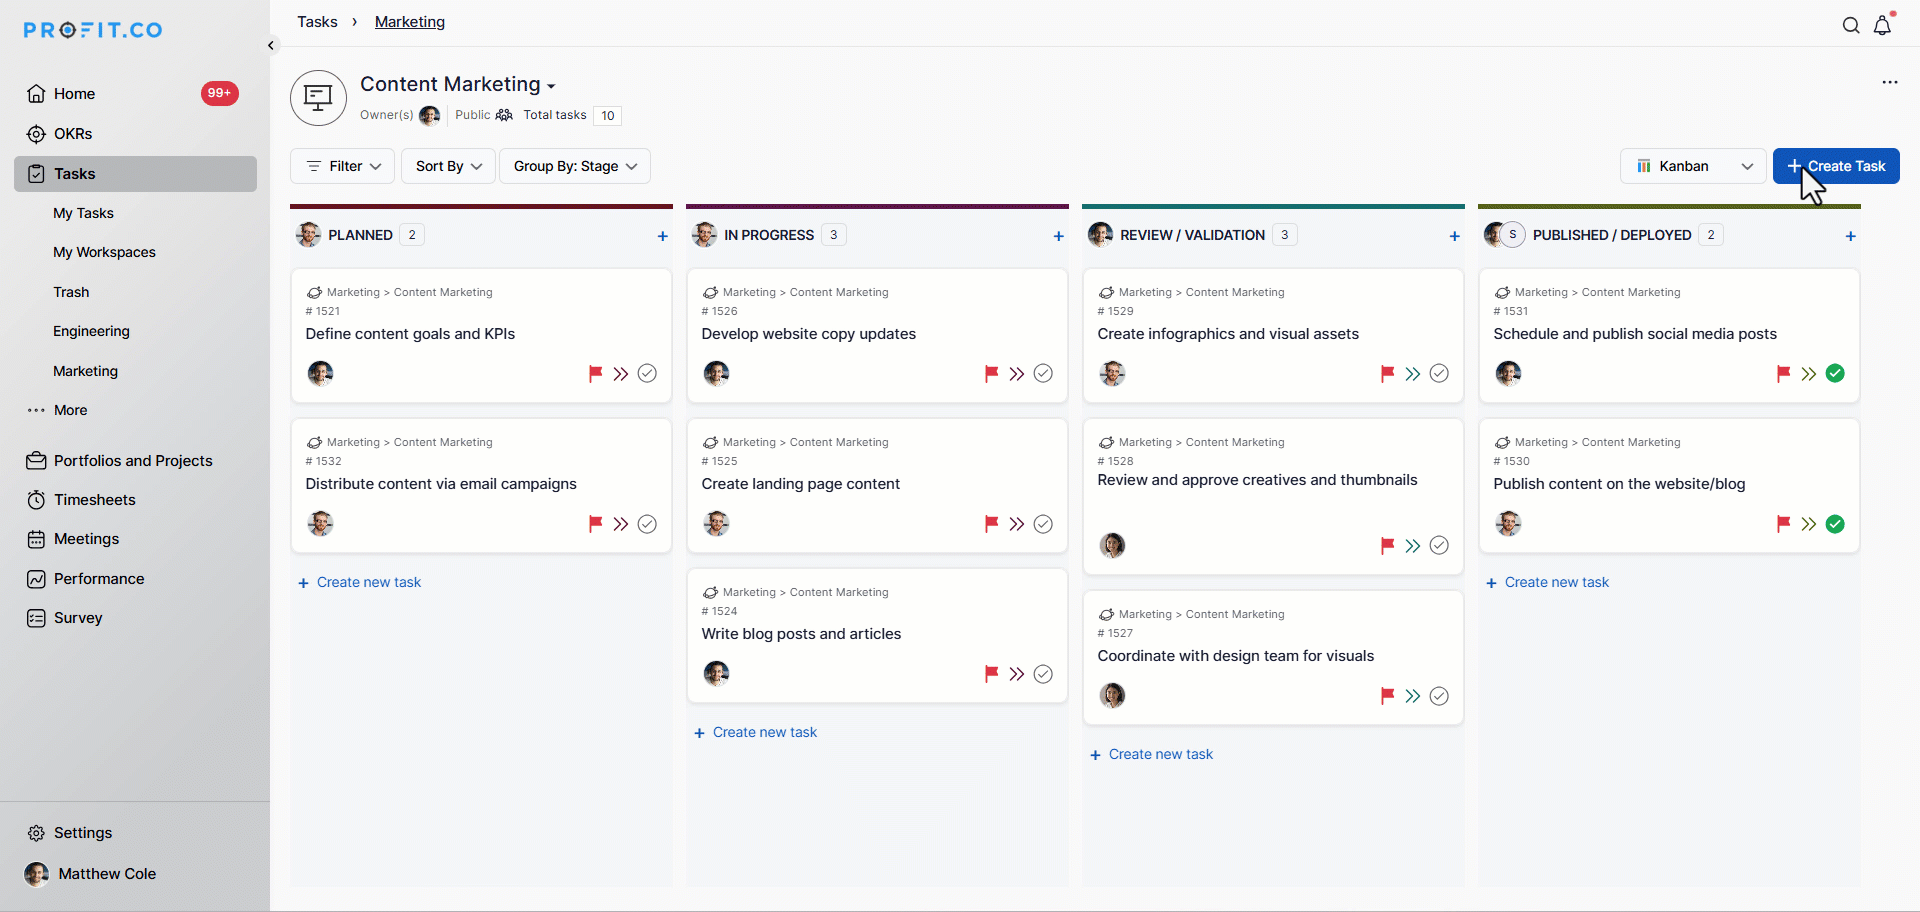Screen dimensions: 1920x912
Task: Open Timesheets from the sidebar
Action: point(94,500)
